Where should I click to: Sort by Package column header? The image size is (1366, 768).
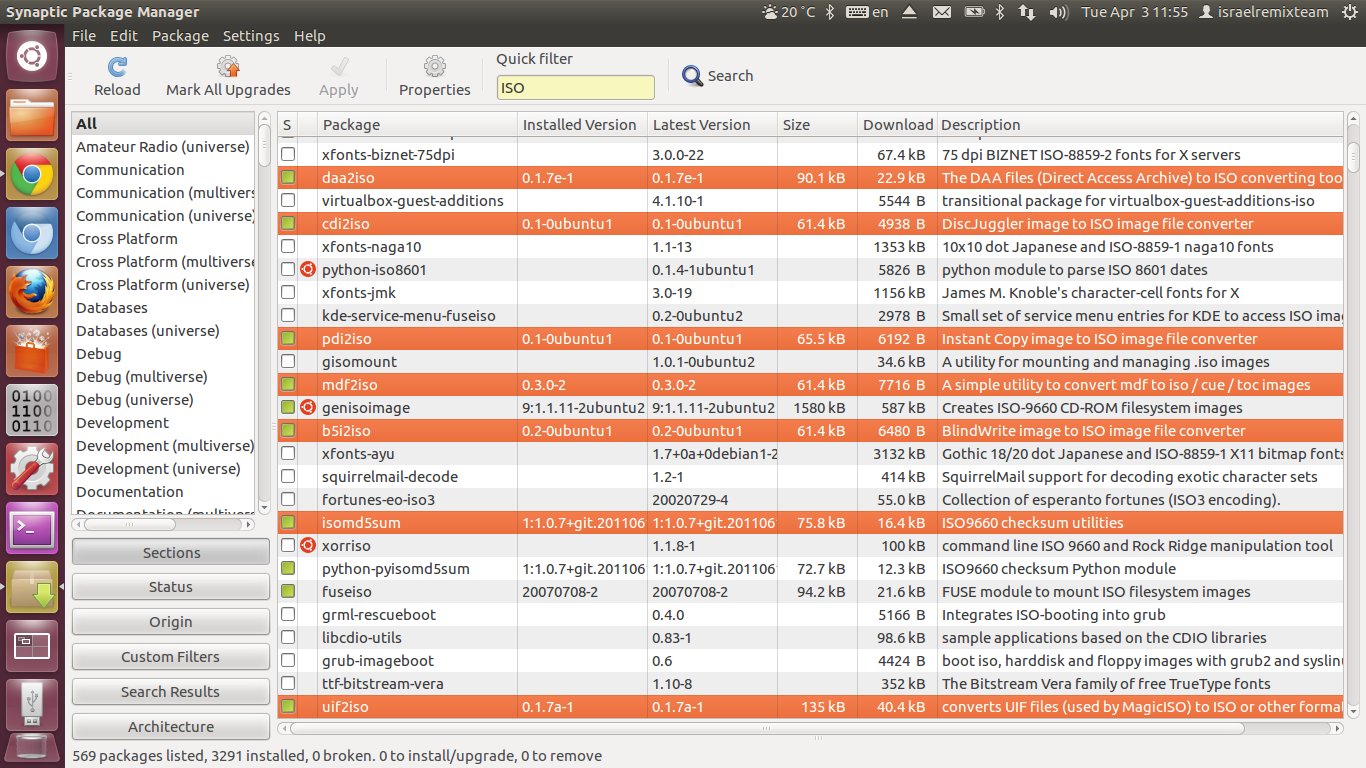point(417,125)
